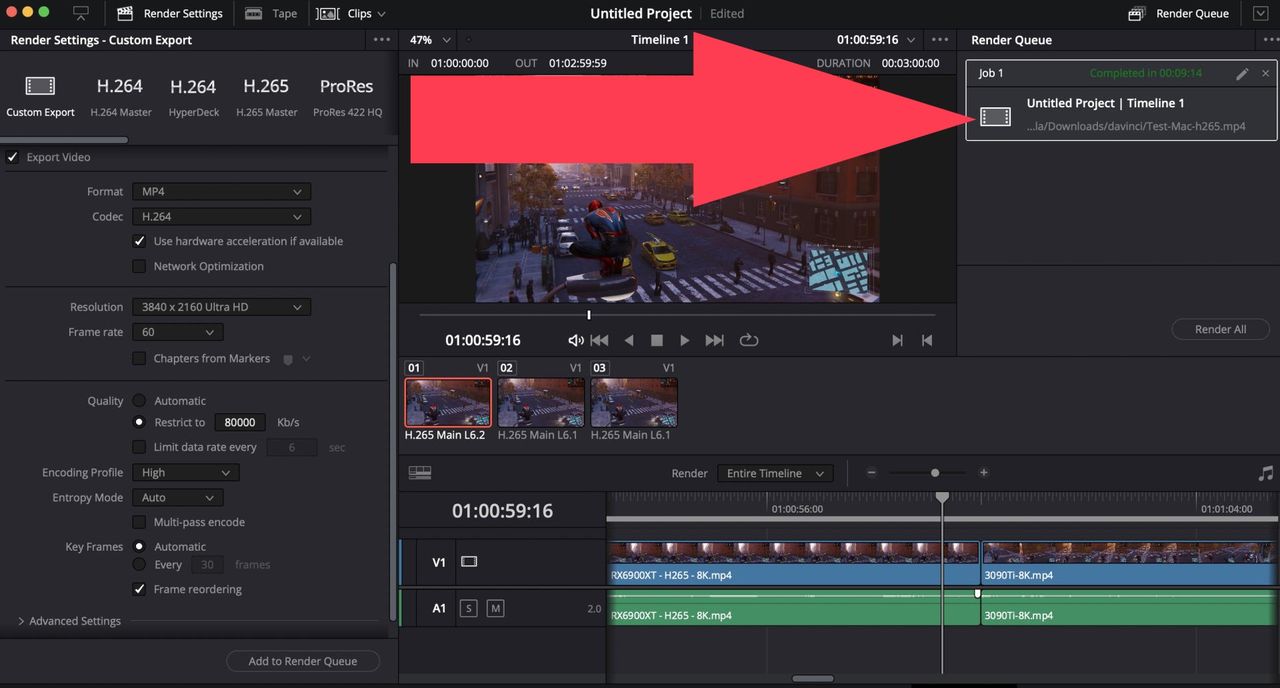The image size is (1280, 688).
Task: Open the Frame rate dropdown
Action: (178, 332)
